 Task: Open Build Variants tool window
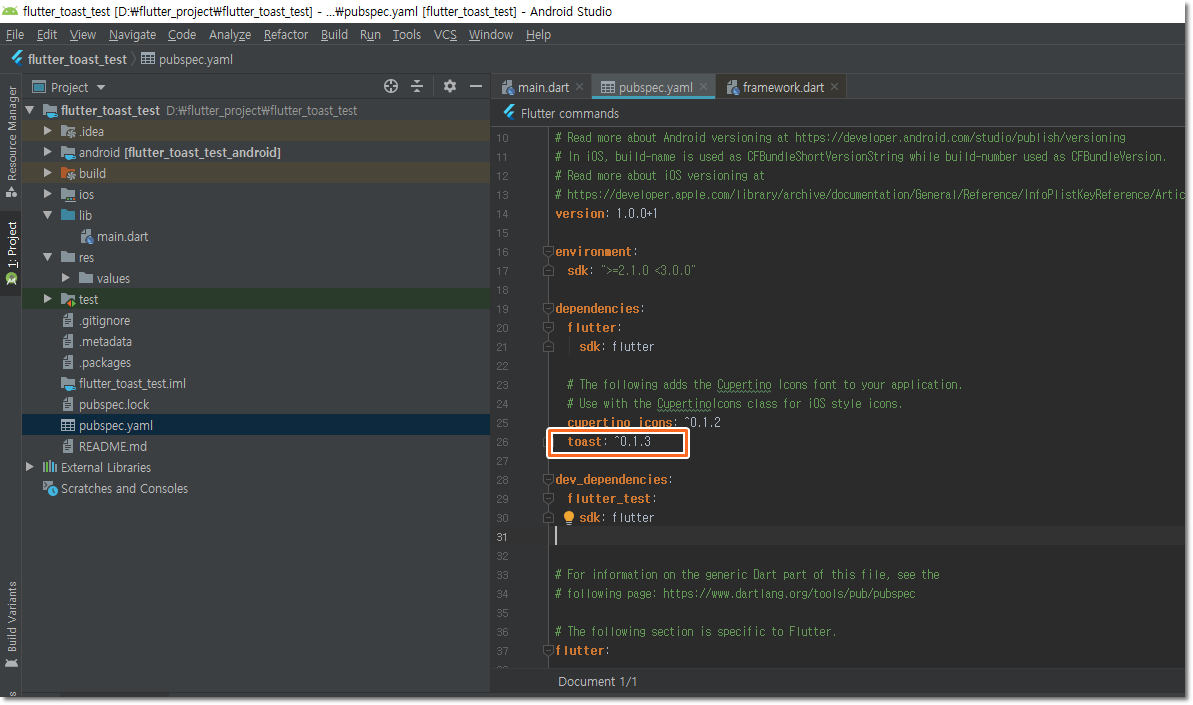point(11,624)
